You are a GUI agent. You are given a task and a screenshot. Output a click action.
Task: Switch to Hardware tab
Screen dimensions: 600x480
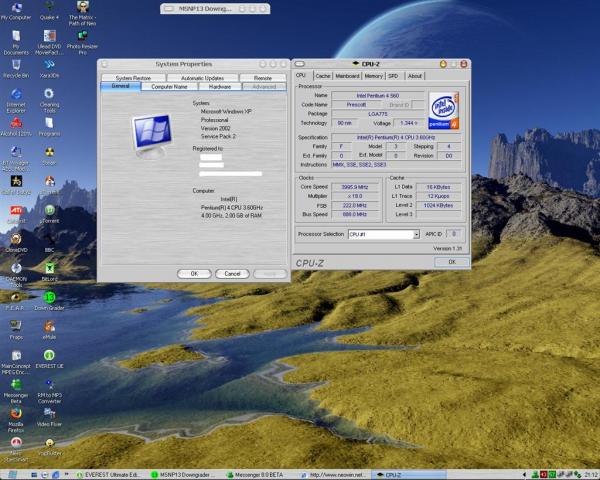tap(220, 87)
